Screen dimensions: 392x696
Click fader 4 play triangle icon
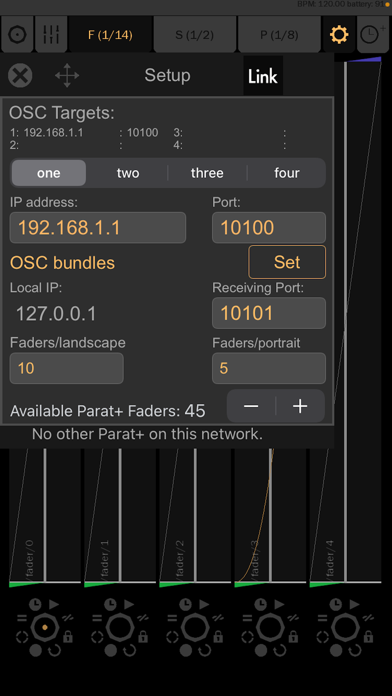[x=354, y=604]
